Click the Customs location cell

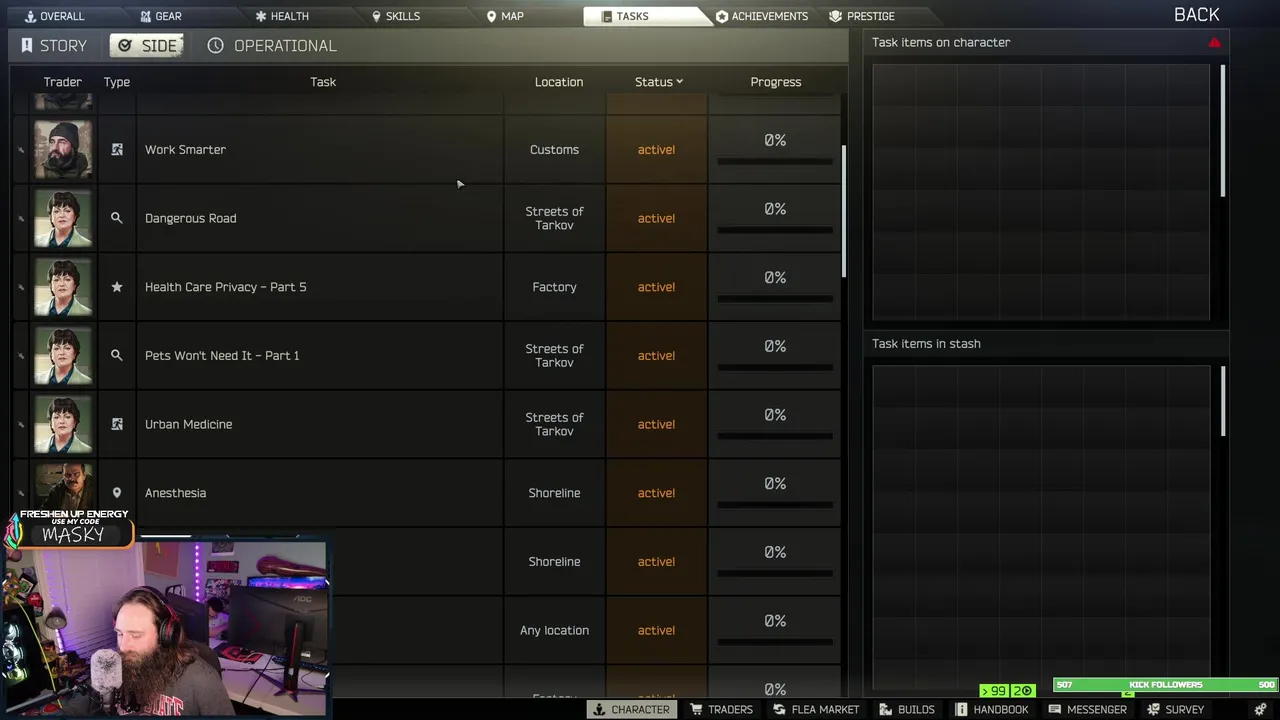coord(554,150)
